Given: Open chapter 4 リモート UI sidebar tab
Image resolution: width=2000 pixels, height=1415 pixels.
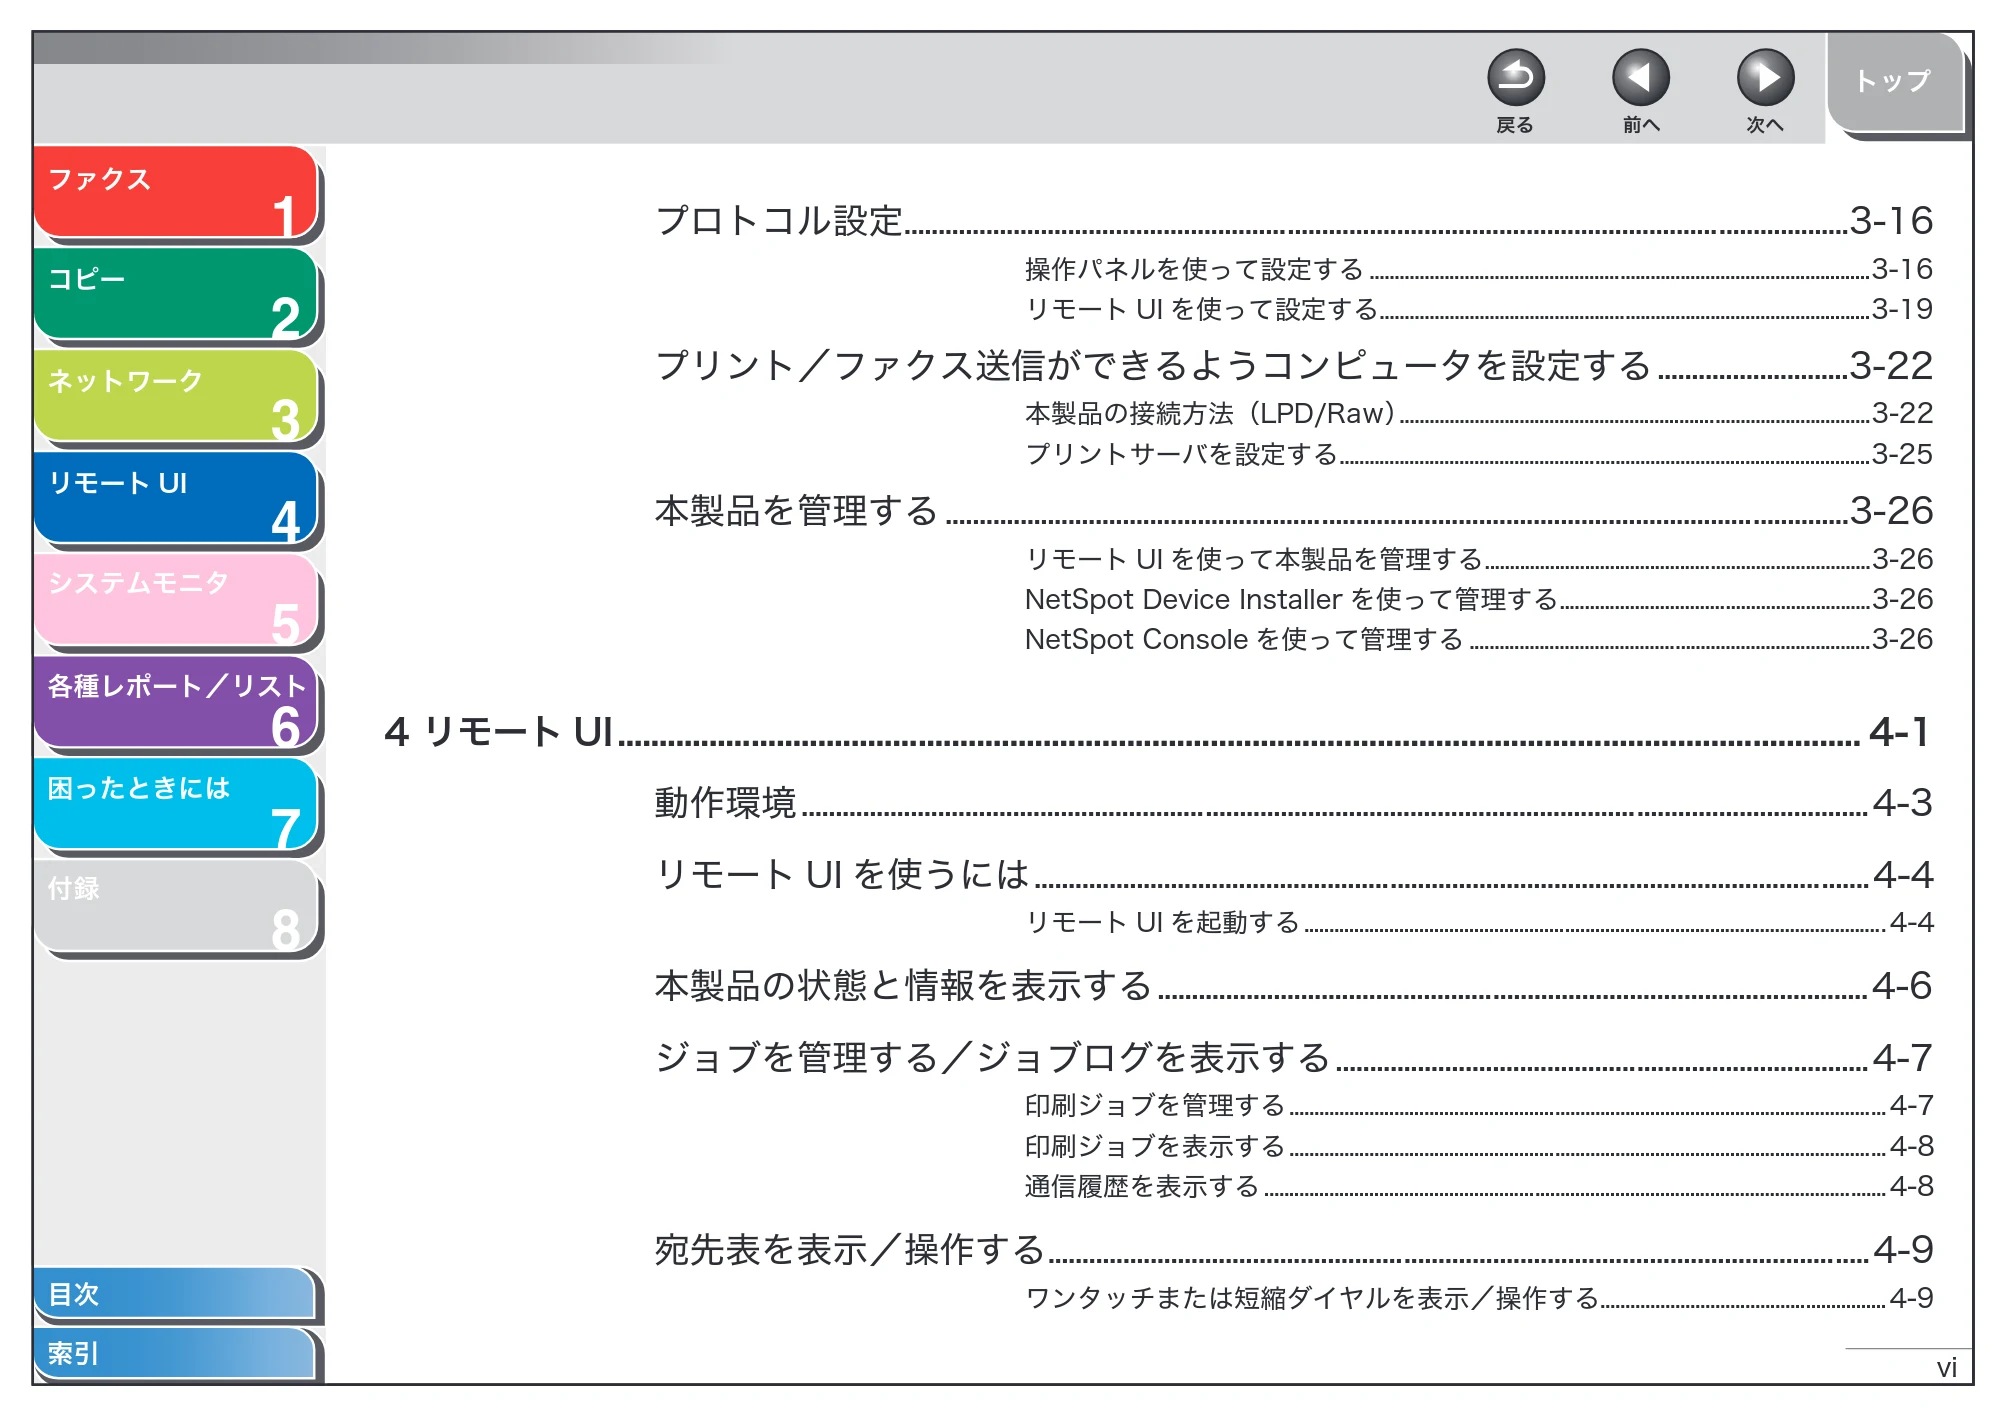Looking at the screenshot, I should tap(176, 498).
